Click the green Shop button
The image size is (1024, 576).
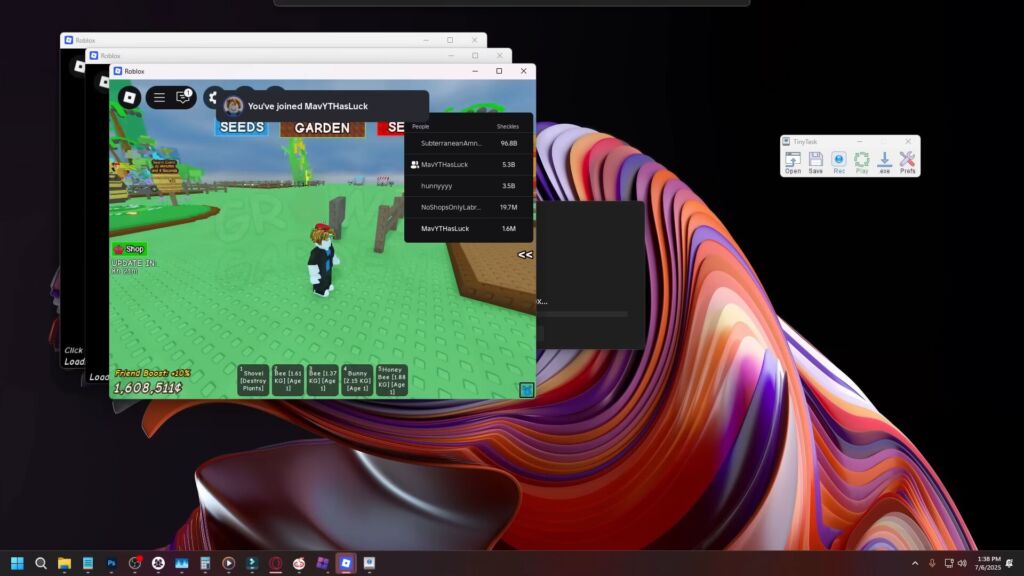pyautogui.click(x=129, y=249)
